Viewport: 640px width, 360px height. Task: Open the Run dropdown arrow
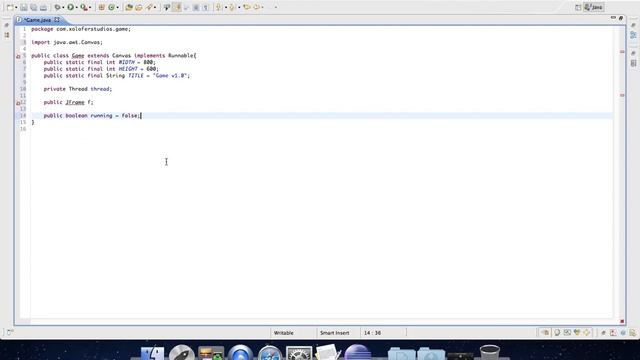[76, 7]
